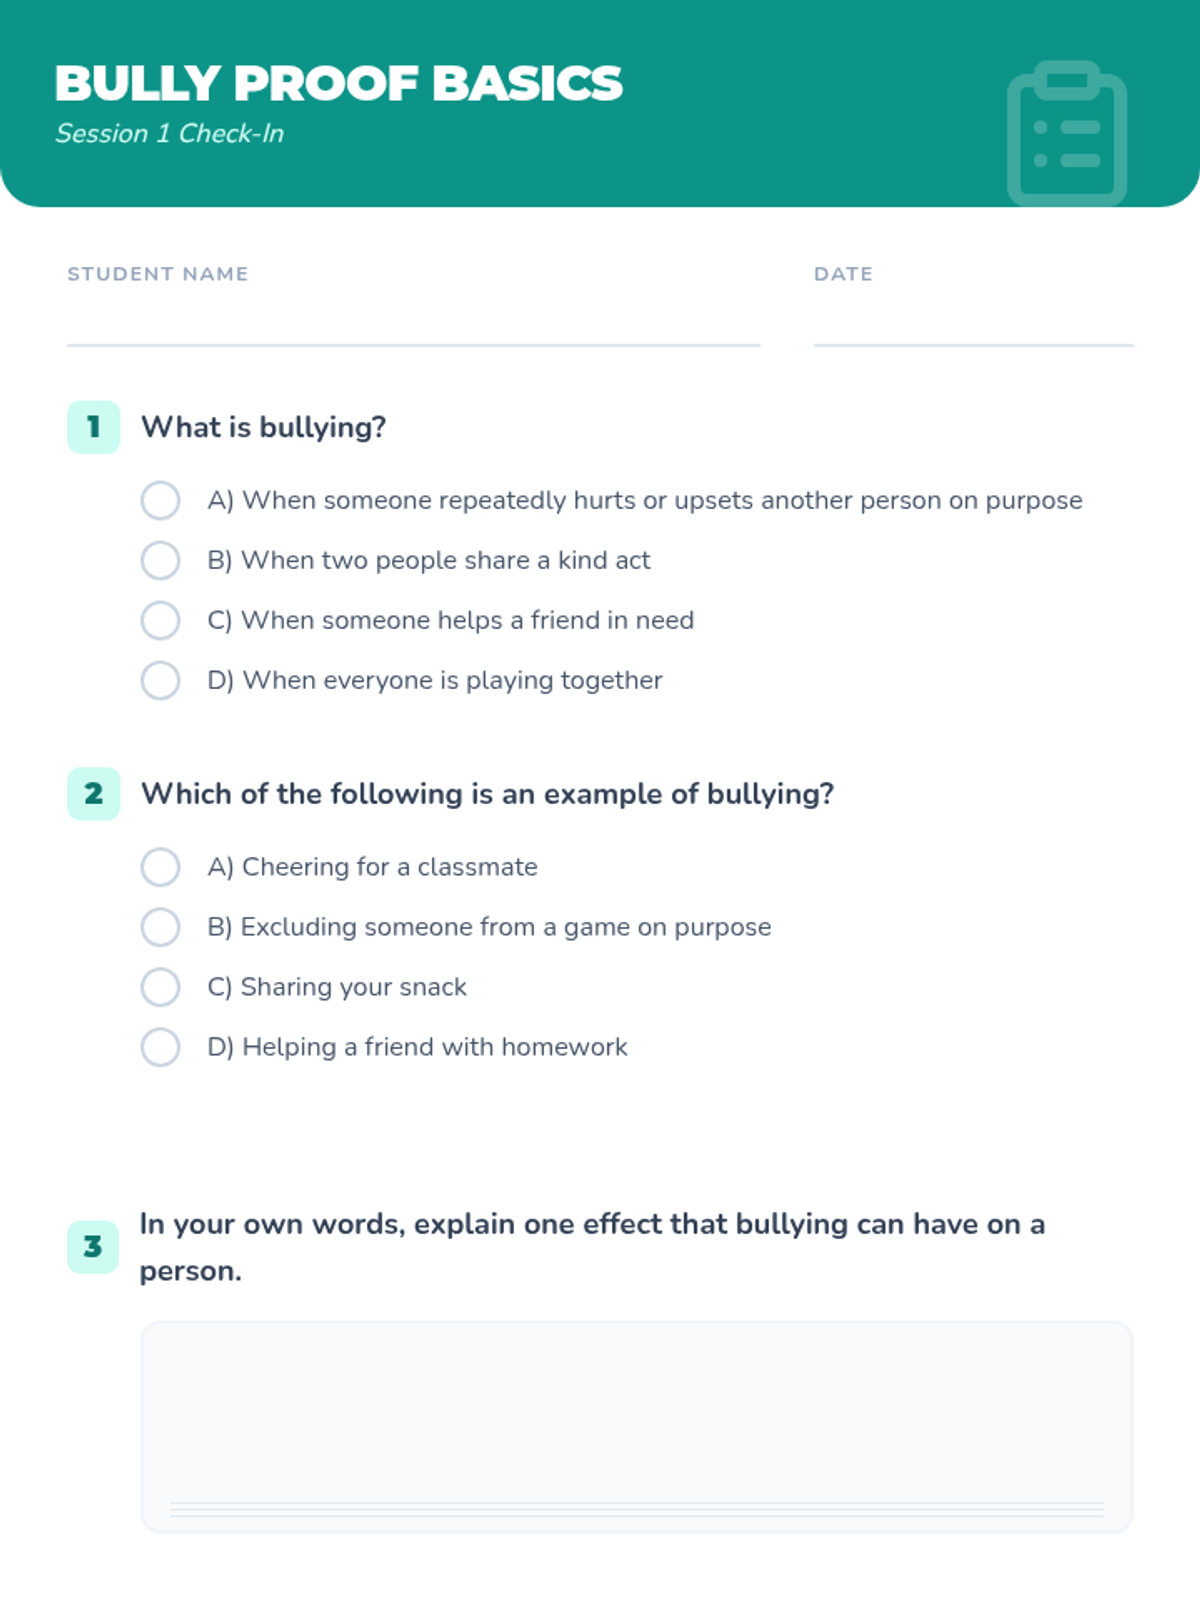The width and height of the screenshot is (1200, 1600).
Task: Select option A, repeatedly hurts or upsets
Action: (x=160, y=500)
